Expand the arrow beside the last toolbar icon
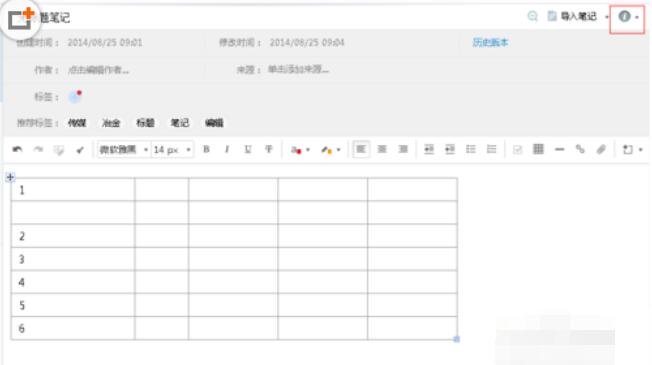The image size is (652, 365). click(641, 150)
